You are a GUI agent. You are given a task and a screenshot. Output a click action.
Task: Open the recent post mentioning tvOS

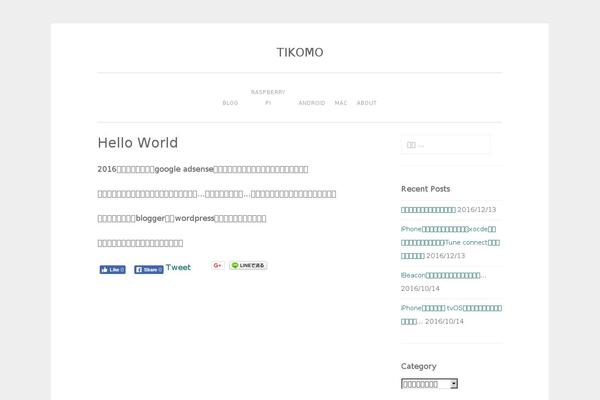[451, 315]
